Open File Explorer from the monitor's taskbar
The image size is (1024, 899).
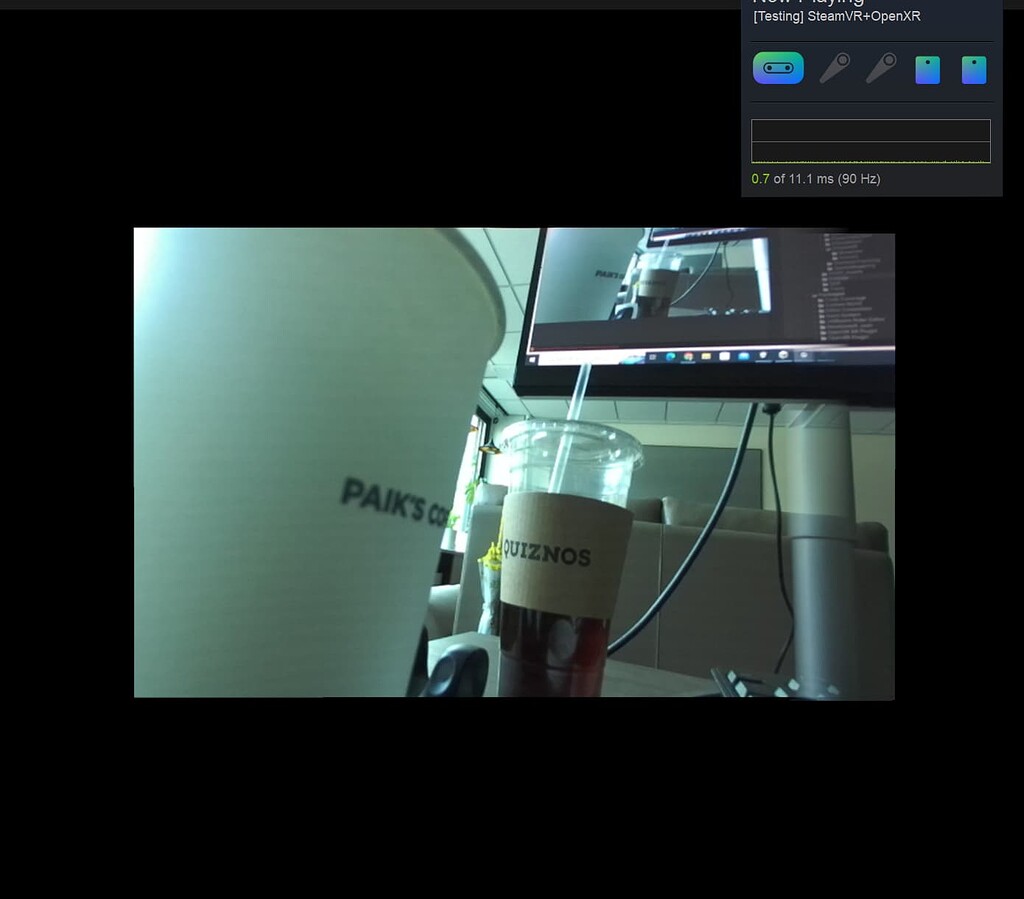pyautogui.click(x=706, y=356)
